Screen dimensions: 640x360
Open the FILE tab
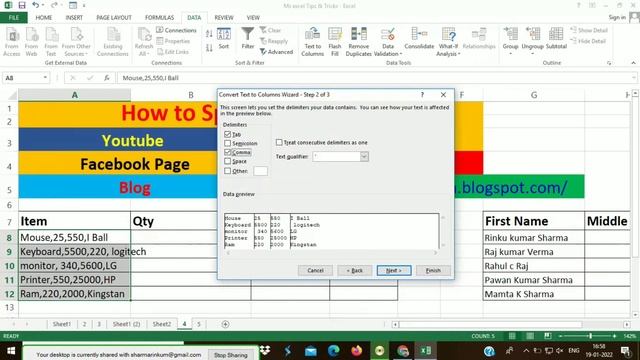coord(13,18)
